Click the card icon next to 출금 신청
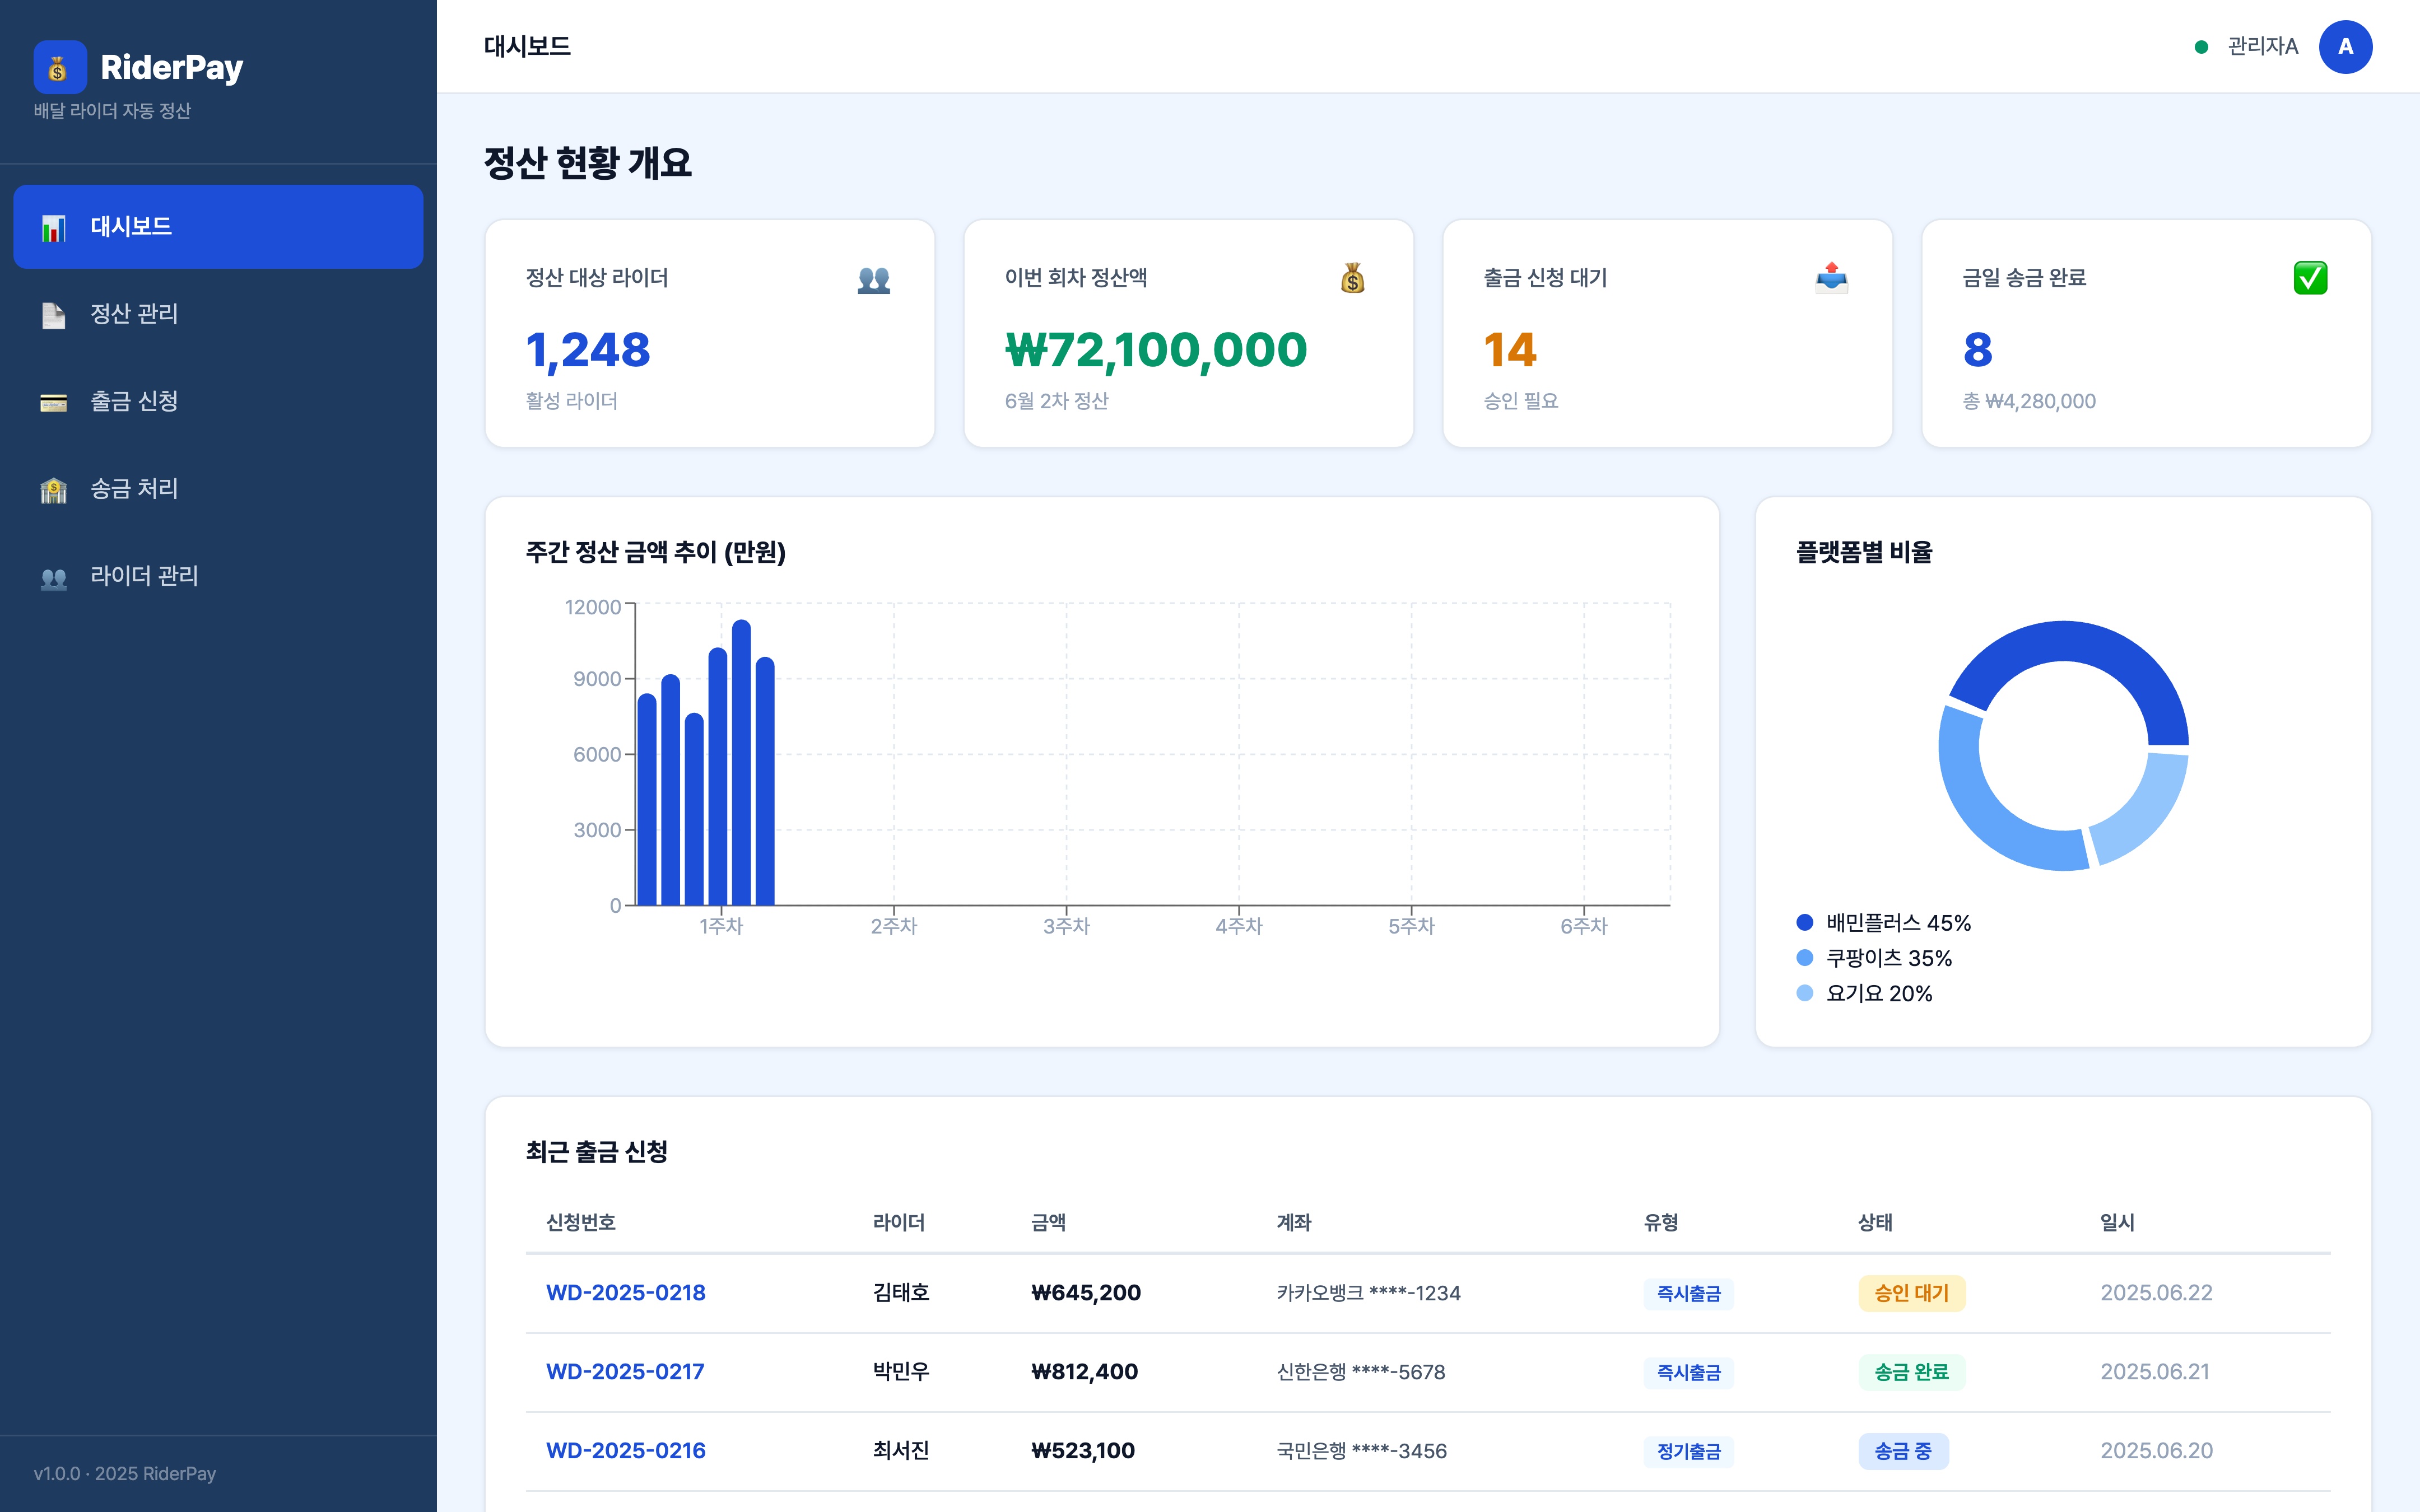The height and width of the screenshot is (1512, 2420). tap(53, 402)
